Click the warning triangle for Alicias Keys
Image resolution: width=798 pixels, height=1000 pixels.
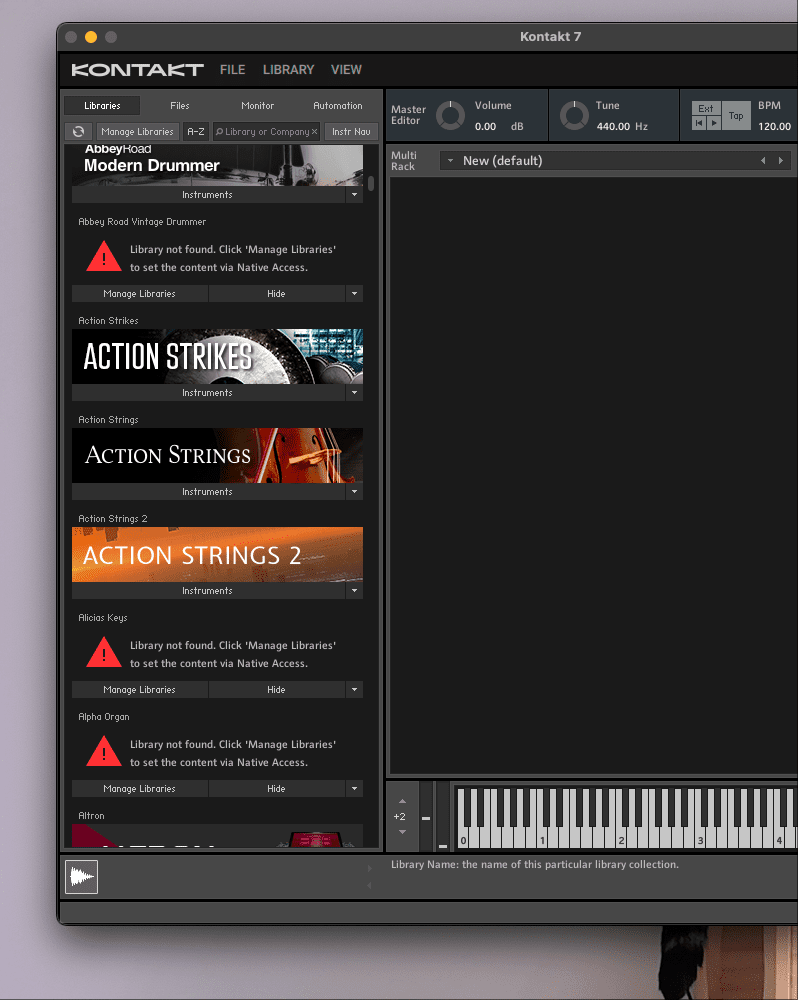tap(103, 652)
